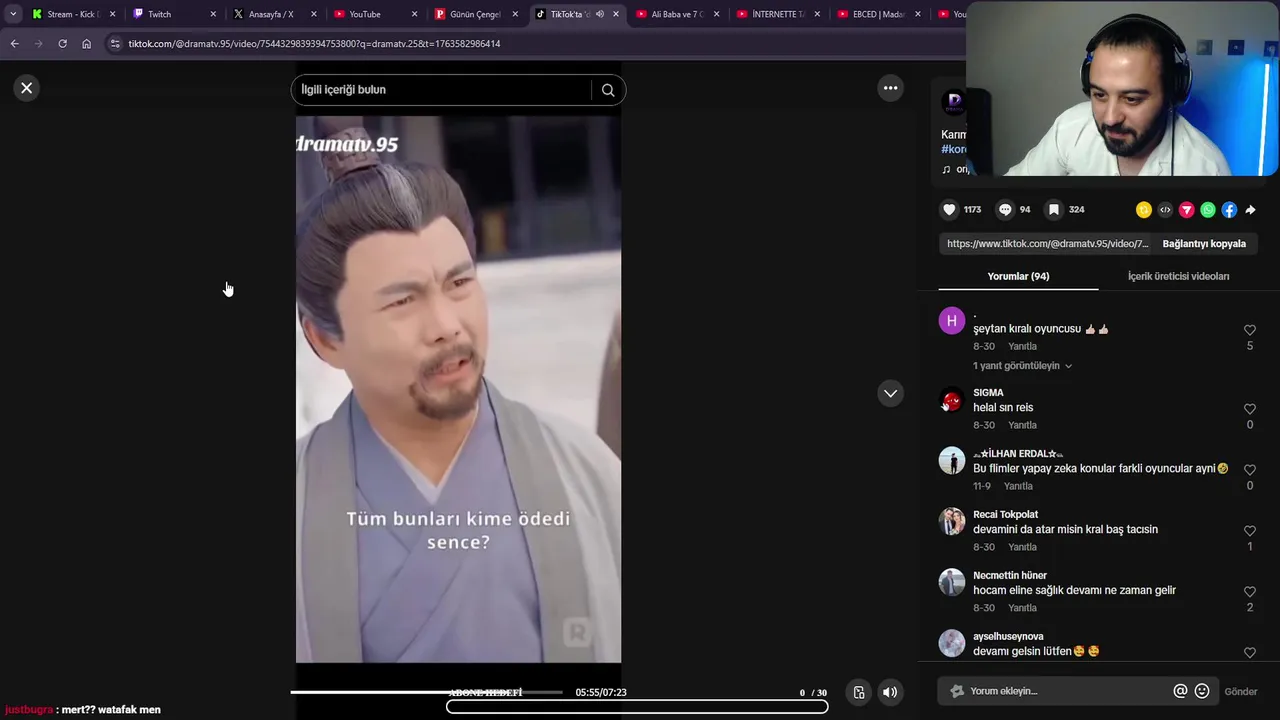The width and height of the screenshot is (1280, 720).
Task: Open SIGMA's profile from username
Action: tap(988, 393)
